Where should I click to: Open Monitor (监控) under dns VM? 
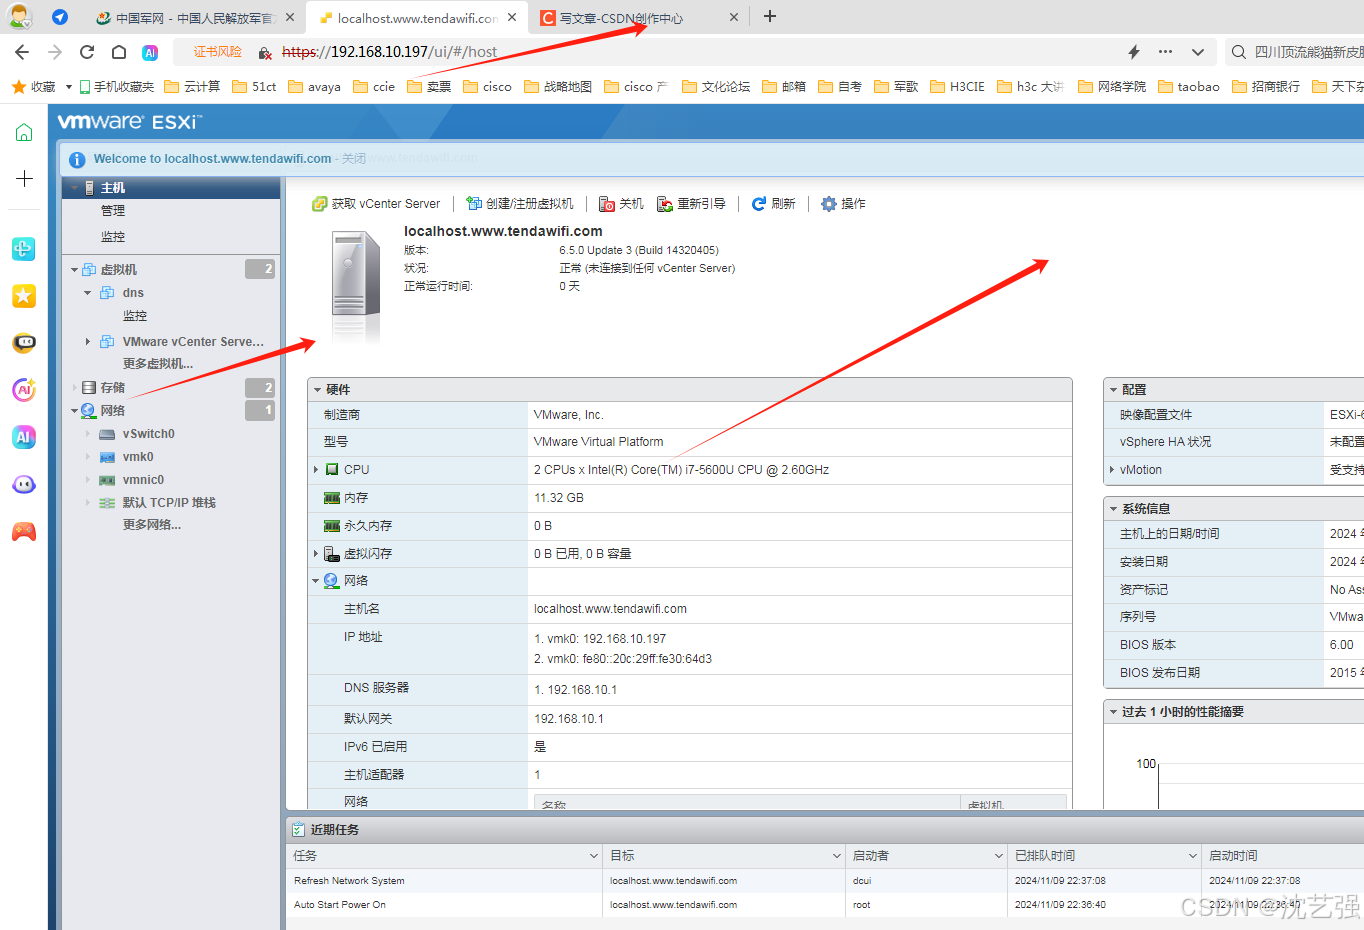coord(135,316)
